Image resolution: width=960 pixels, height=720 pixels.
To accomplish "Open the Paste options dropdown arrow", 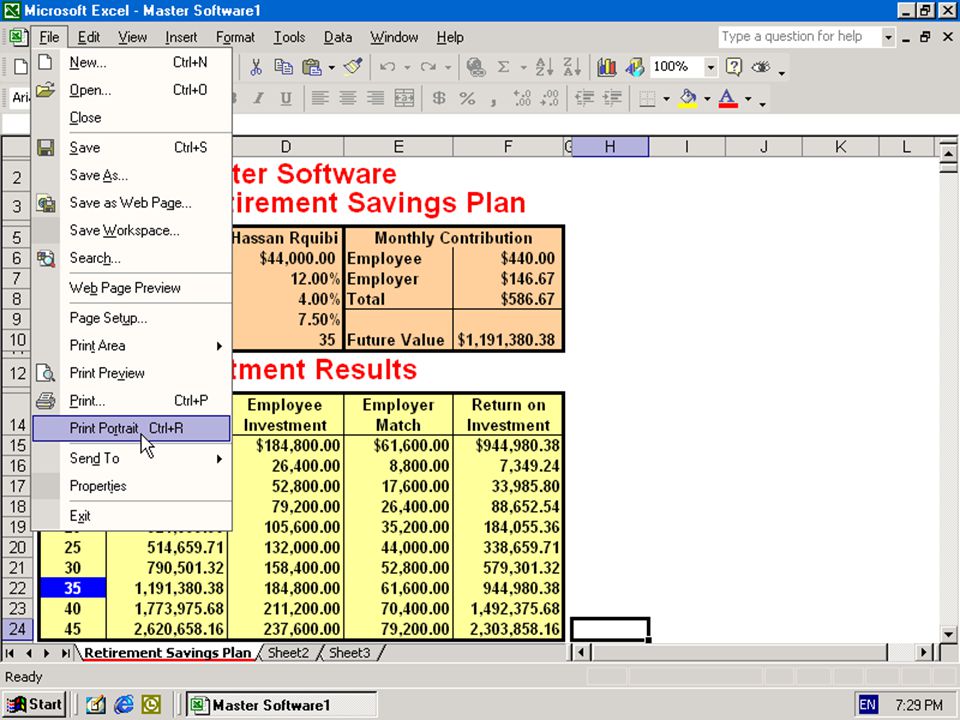I will coord(331,67).
